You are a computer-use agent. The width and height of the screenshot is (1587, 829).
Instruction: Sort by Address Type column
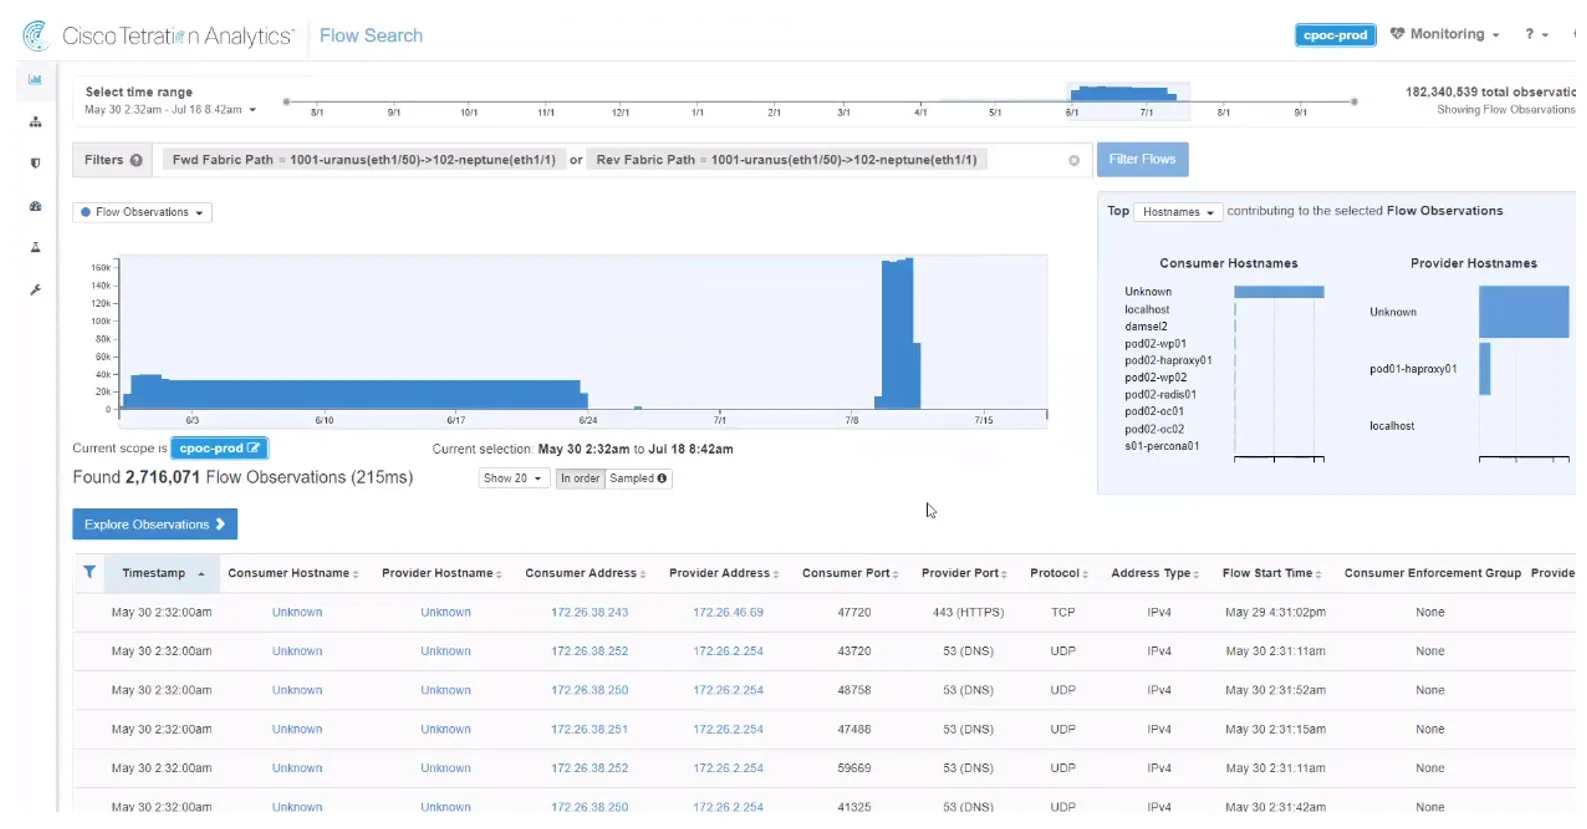[1155, 573]
